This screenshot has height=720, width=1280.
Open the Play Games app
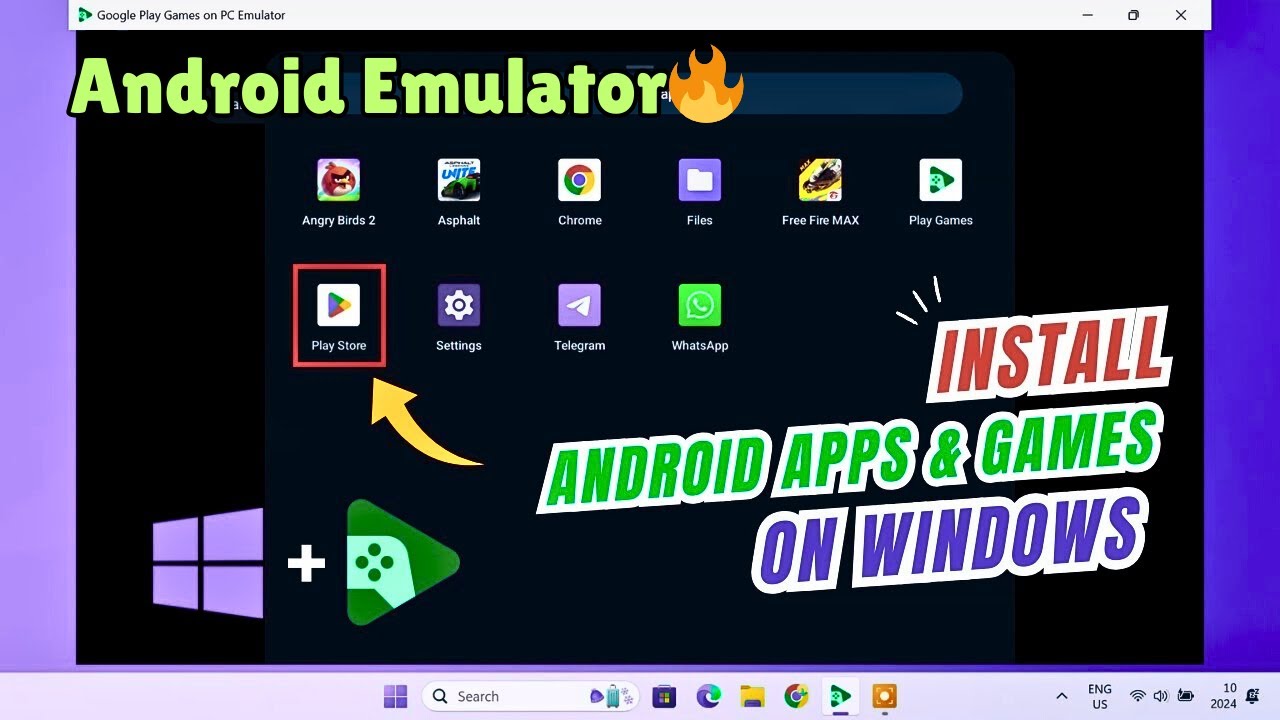[x=941, y=181]
